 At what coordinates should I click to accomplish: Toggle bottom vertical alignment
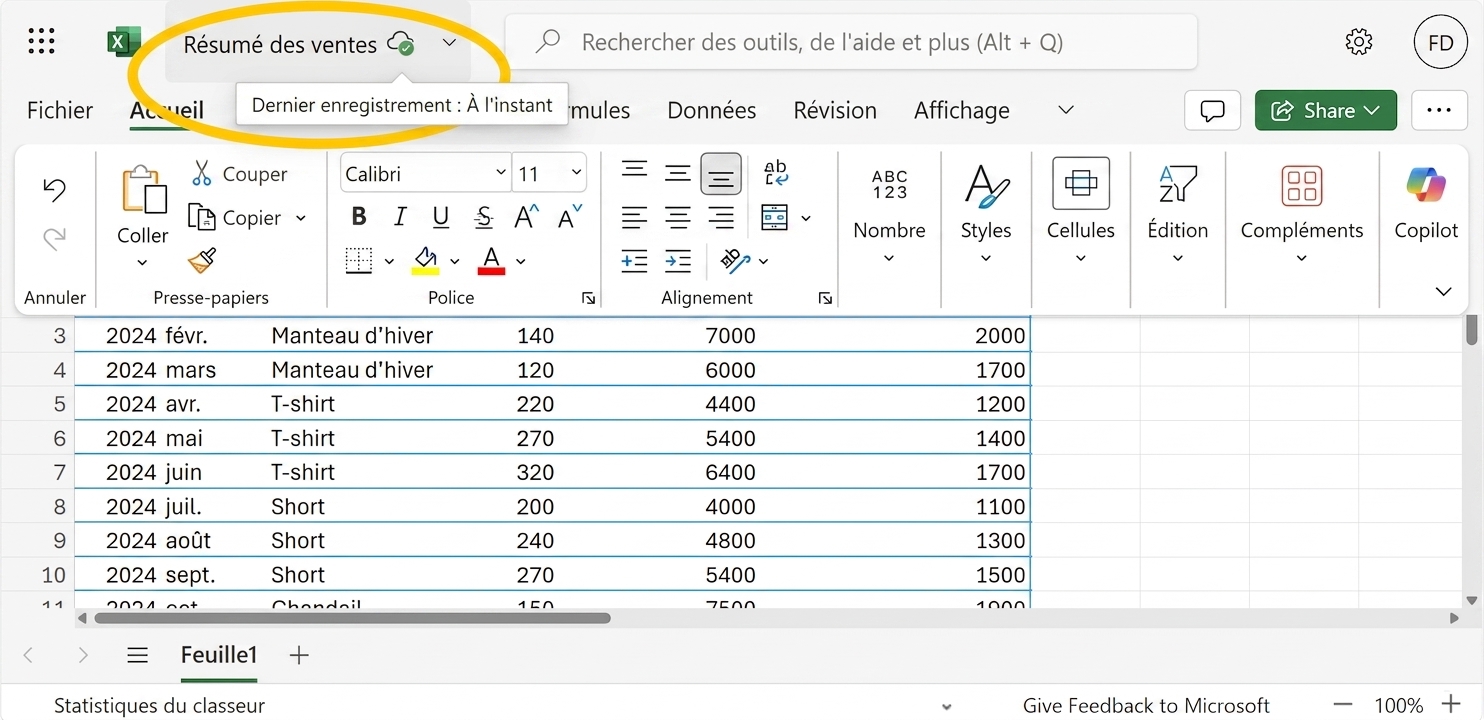[x=721, y=174]
